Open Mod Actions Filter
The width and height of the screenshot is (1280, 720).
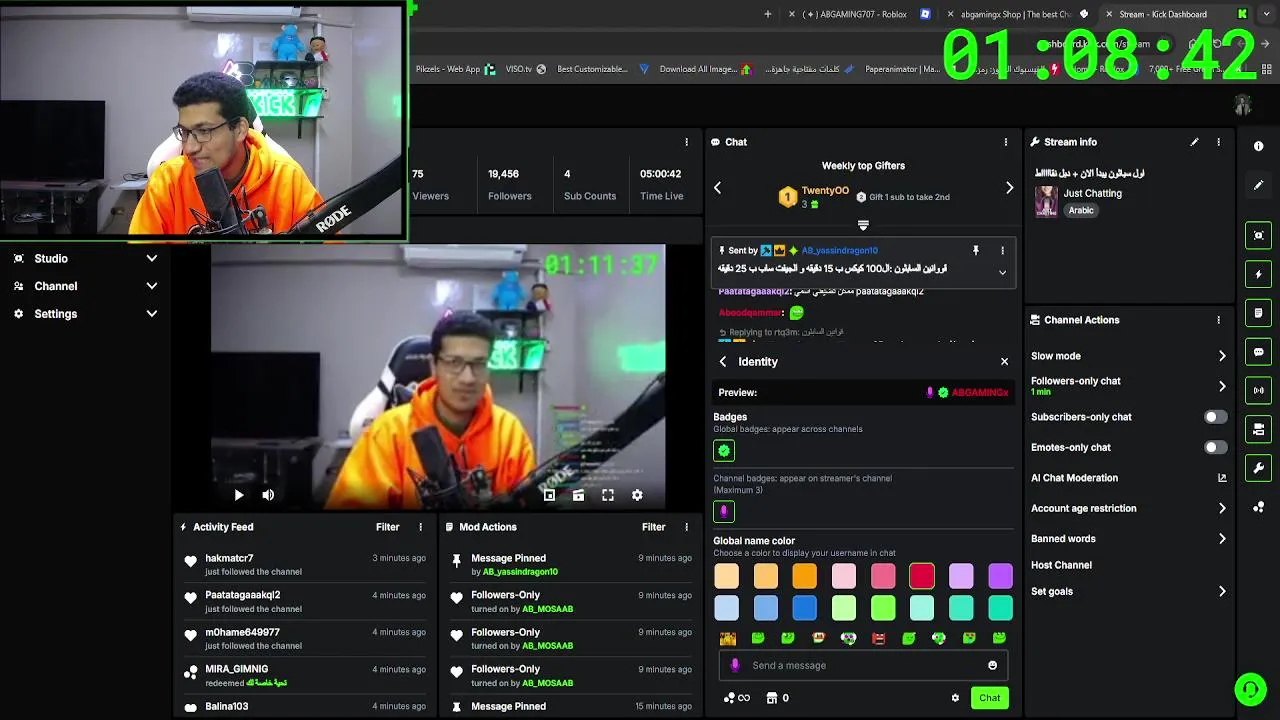point(653,527)
